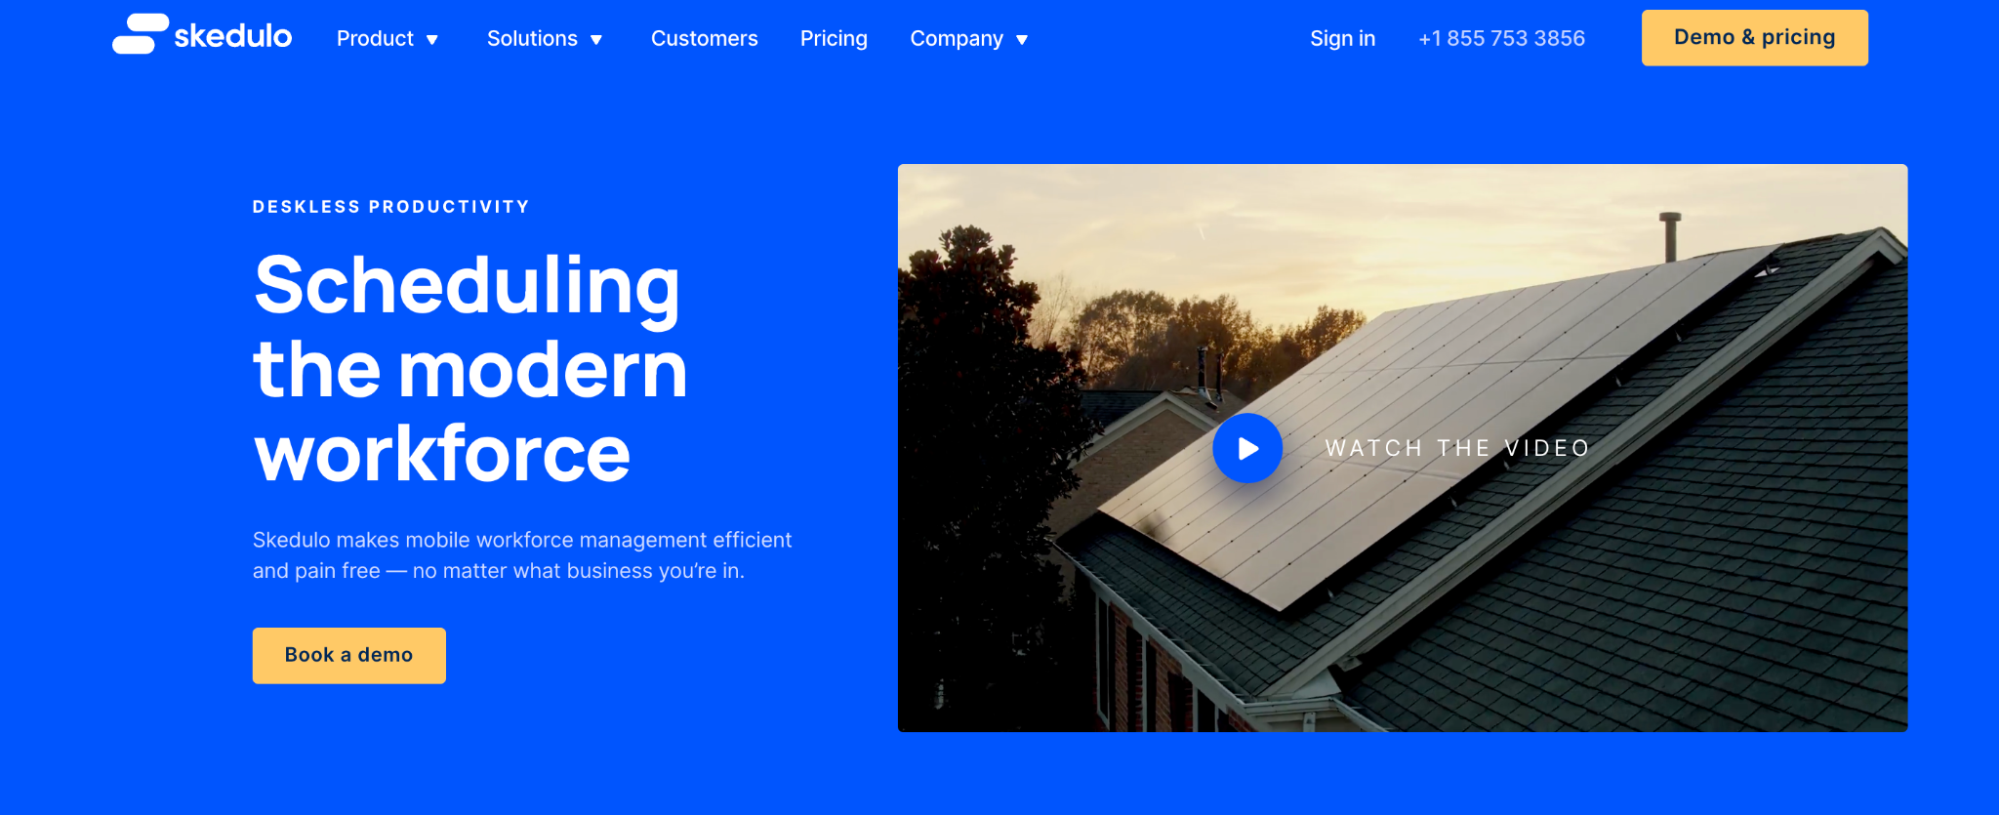Expand the arrow beside Solutions
This screenshot has width=1999, height=816.
596,40
